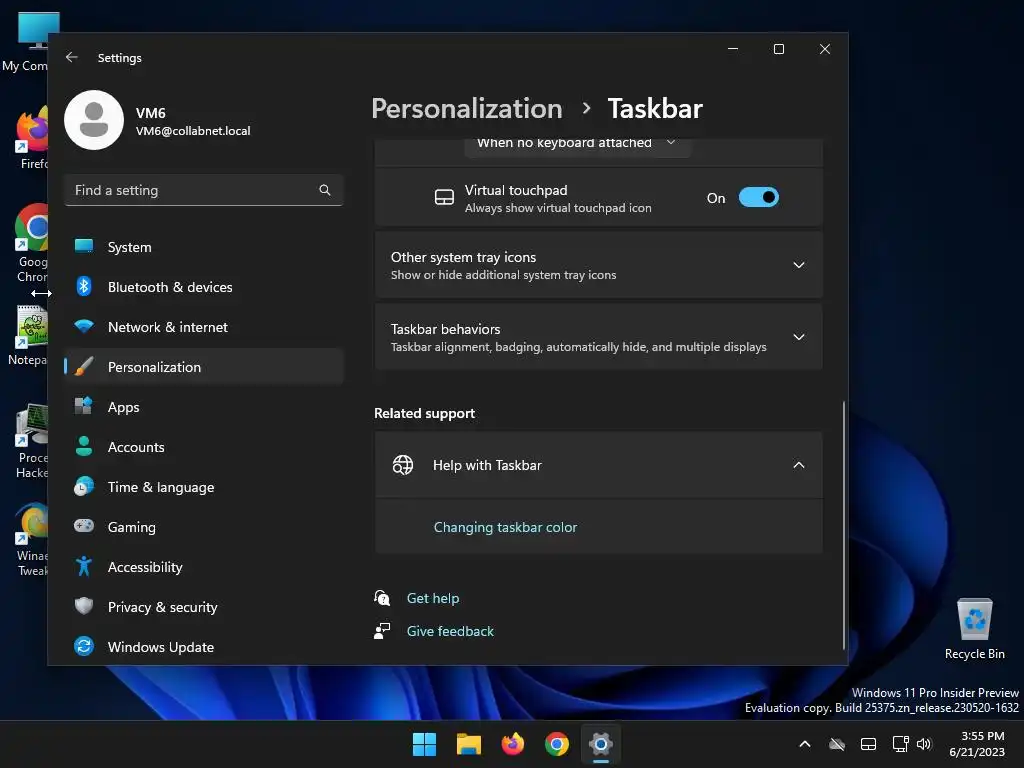The width and height of the screenshot is (1024, 768).
Task: Open Apps settings category
Action: pos(204,407)
